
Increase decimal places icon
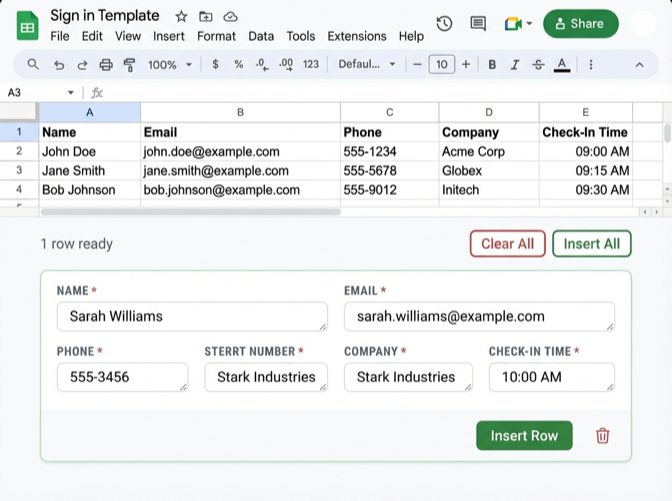pyautogui.click(x=286, y=65)
